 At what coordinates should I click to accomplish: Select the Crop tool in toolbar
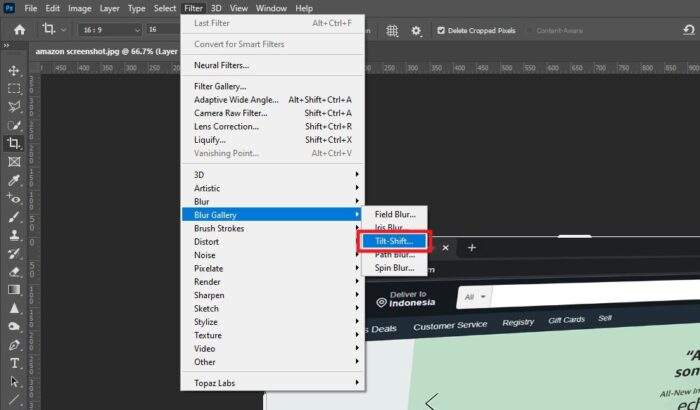point(14,143)
